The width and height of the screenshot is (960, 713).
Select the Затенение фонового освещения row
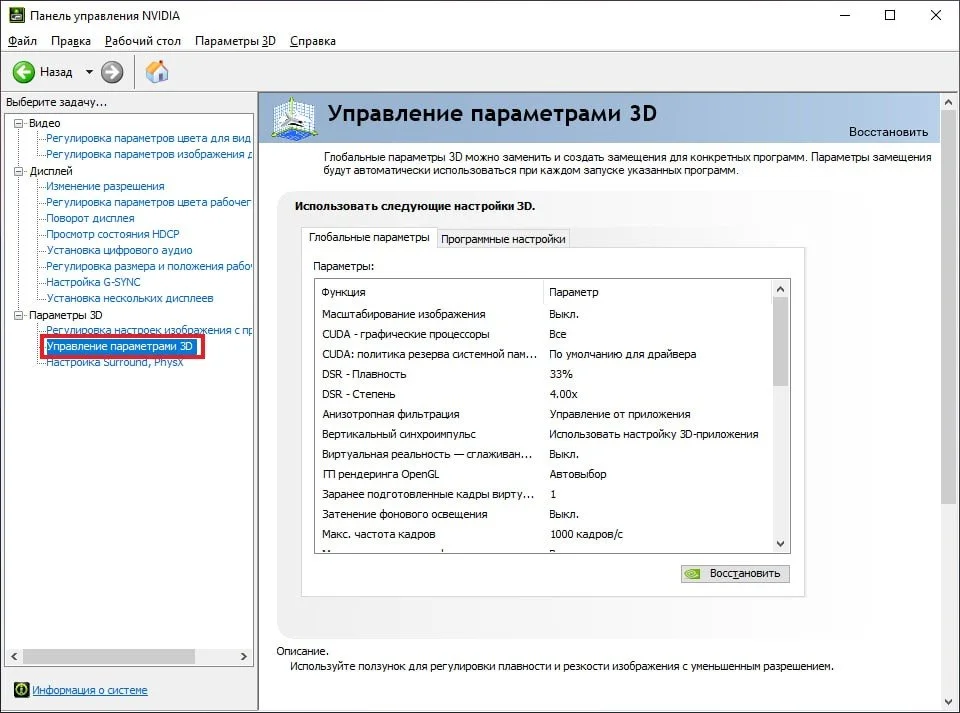pyautogui.click(x=543, y=514)
